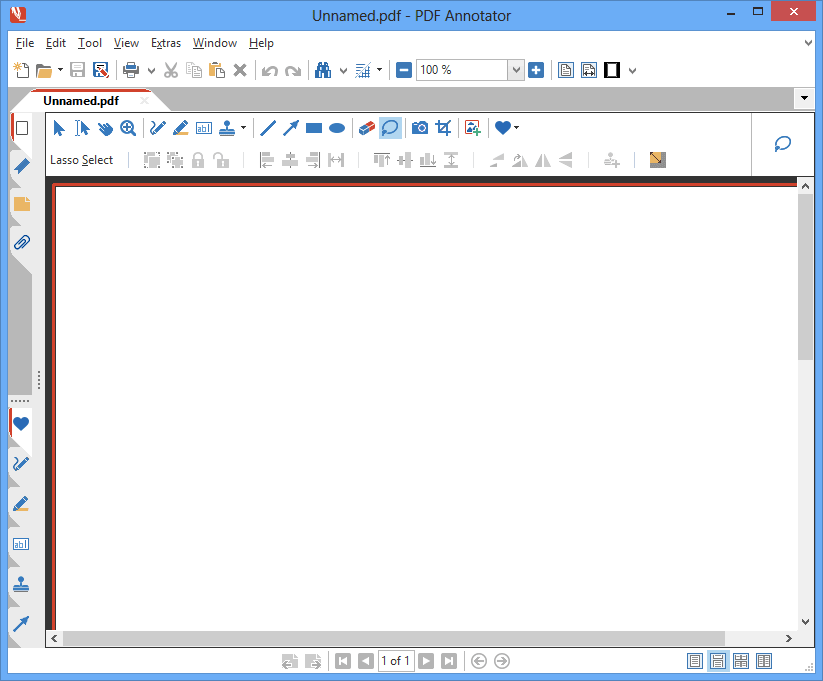Toggle the Zoom magnifier tool
The height and width of the screenshot is (681, 823).
point(128,128)
